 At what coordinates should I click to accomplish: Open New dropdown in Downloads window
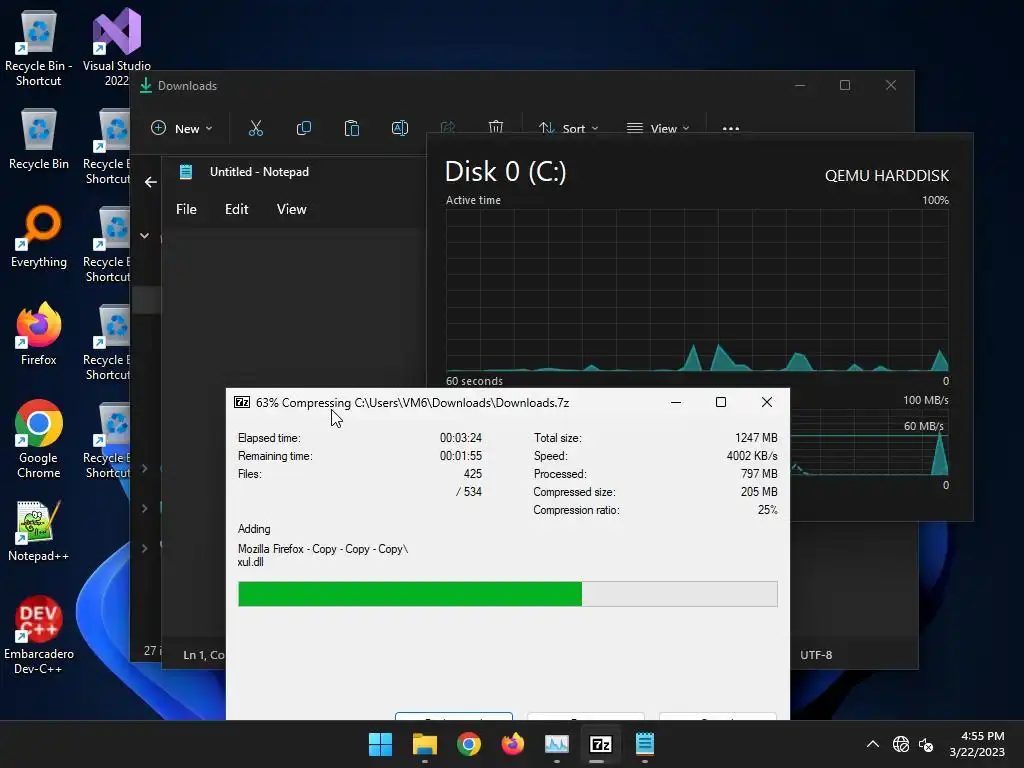pyautogui.click(x=182, y=129)
